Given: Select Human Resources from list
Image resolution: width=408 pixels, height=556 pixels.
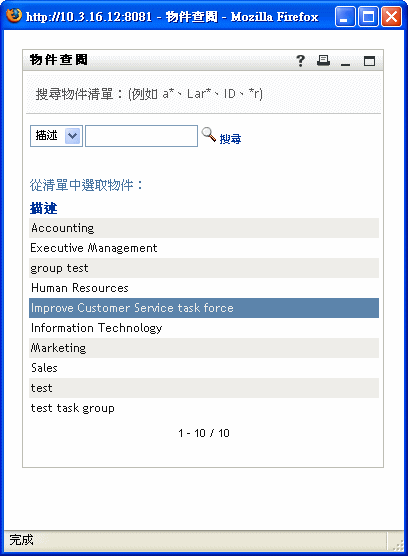Looking at the screenshot, I should pyautogui.click(x=204, y=288).
